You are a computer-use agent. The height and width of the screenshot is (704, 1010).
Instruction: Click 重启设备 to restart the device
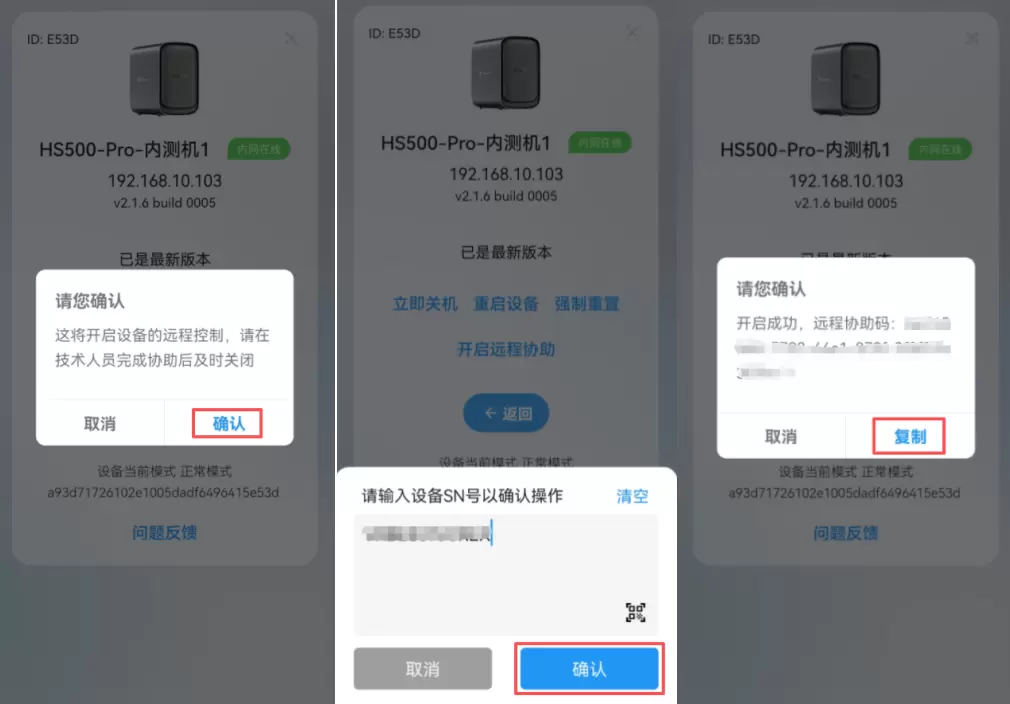pyautogui.click(x=506, y=303)
